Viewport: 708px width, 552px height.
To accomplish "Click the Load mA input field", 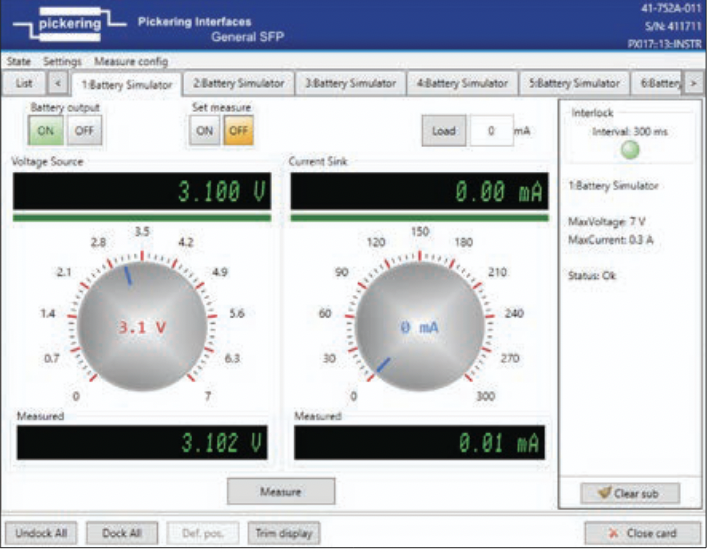I will click(x=489, y=131).
